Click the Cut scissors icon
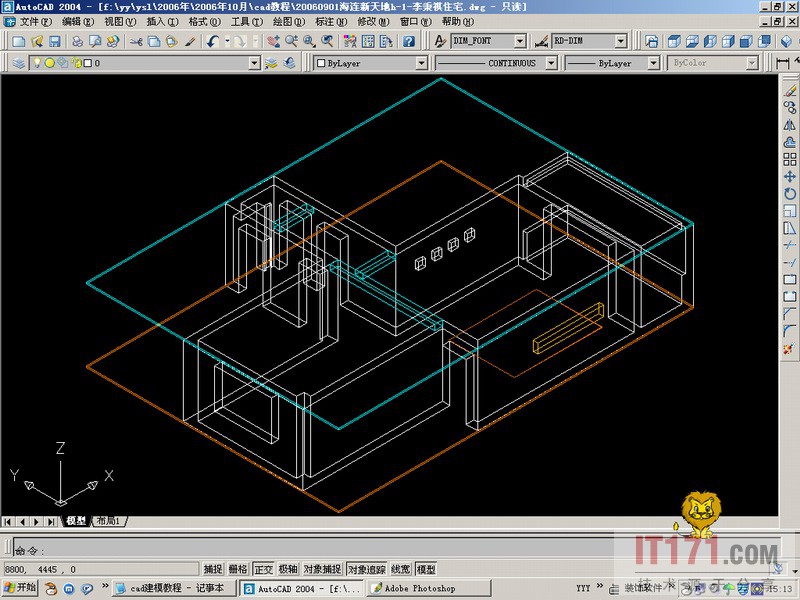The width and height of the screenshot is (800, 600). click(137, 42)
